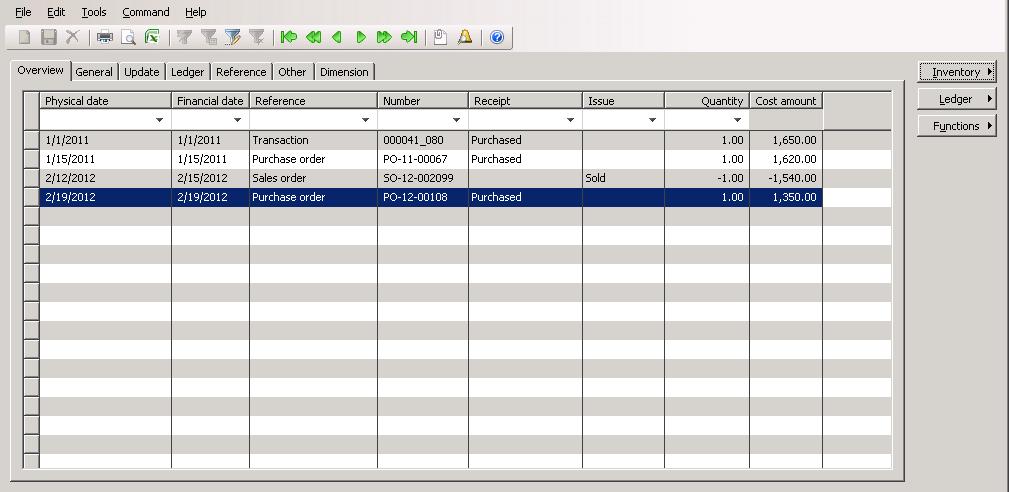Open Print preview magnifier icon
This screenshot has width=1009, height=492.
128,37
